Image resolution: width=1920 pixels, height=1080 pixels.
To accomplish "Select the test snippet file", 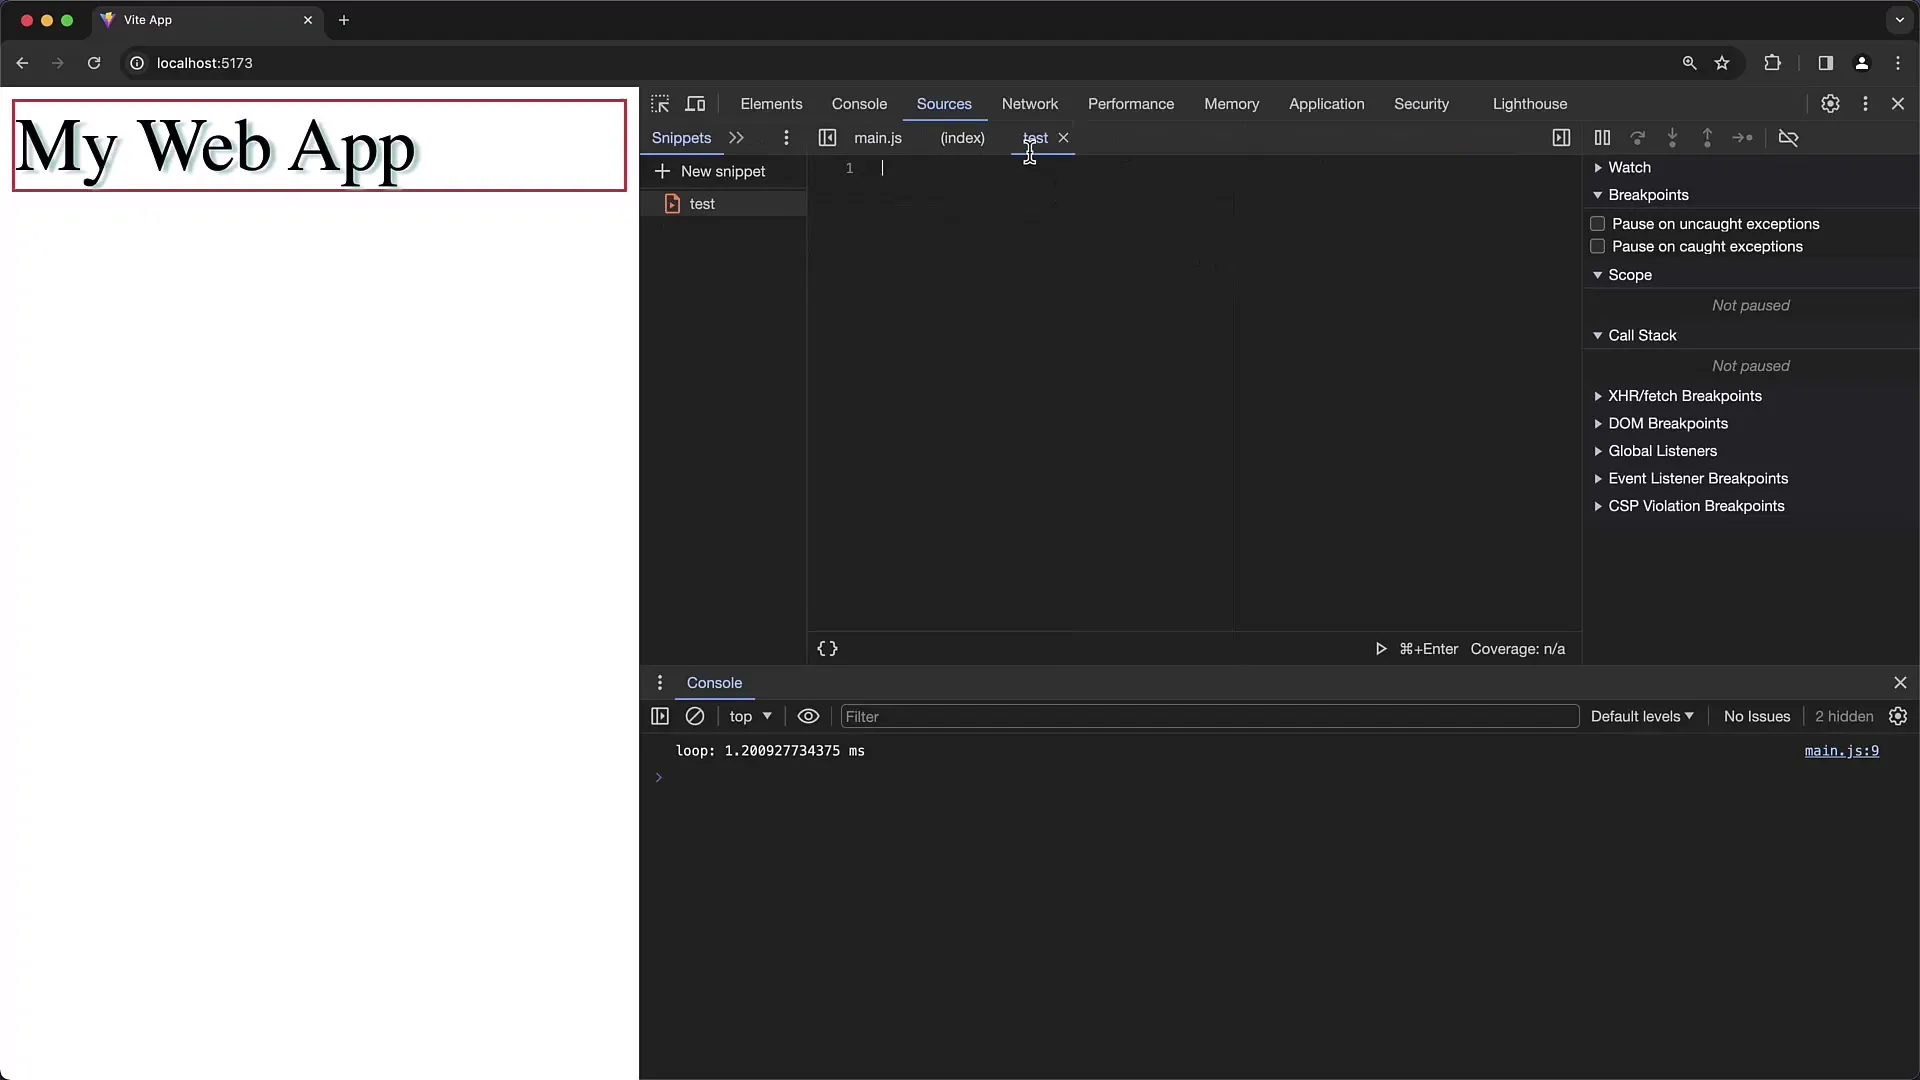I will click(702, 203).
